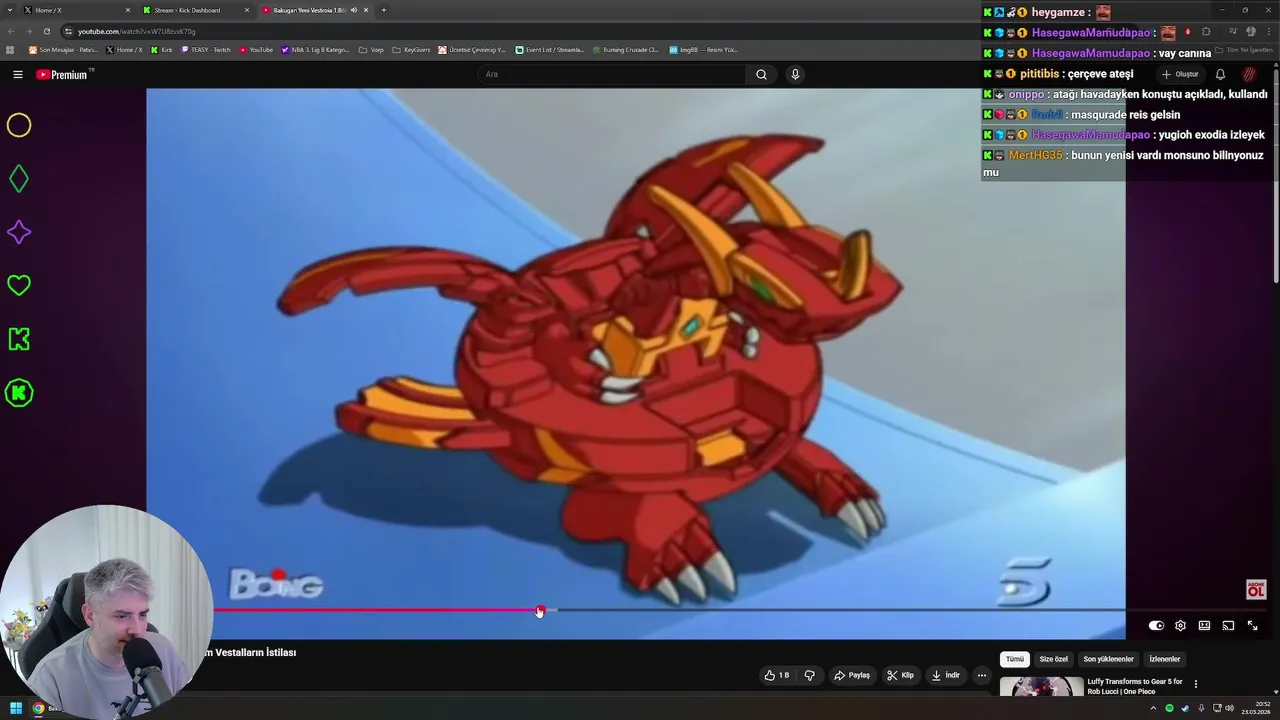Mute the Bakugan tab via speaker icon

click(353, 10)
